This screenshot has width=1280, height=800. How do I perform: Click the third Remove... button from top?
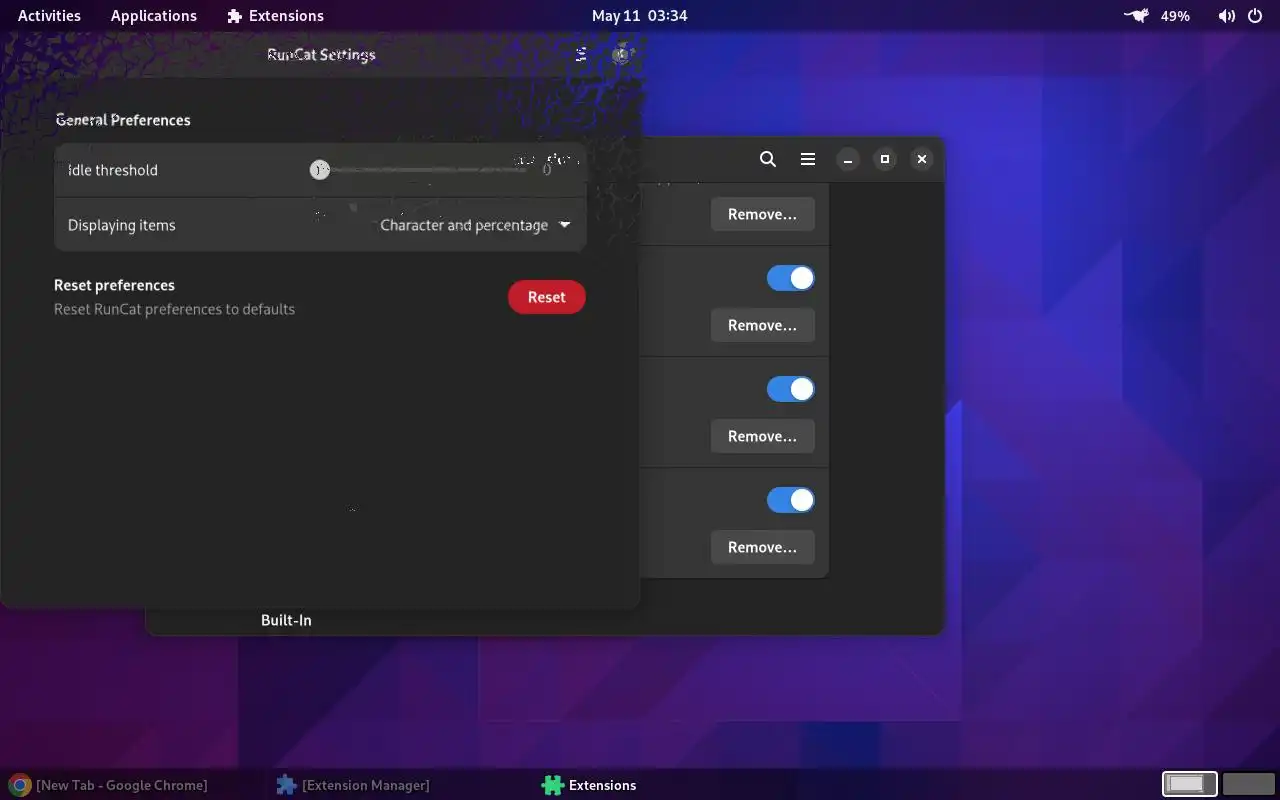pyautogui.click(x=762, y=436)
